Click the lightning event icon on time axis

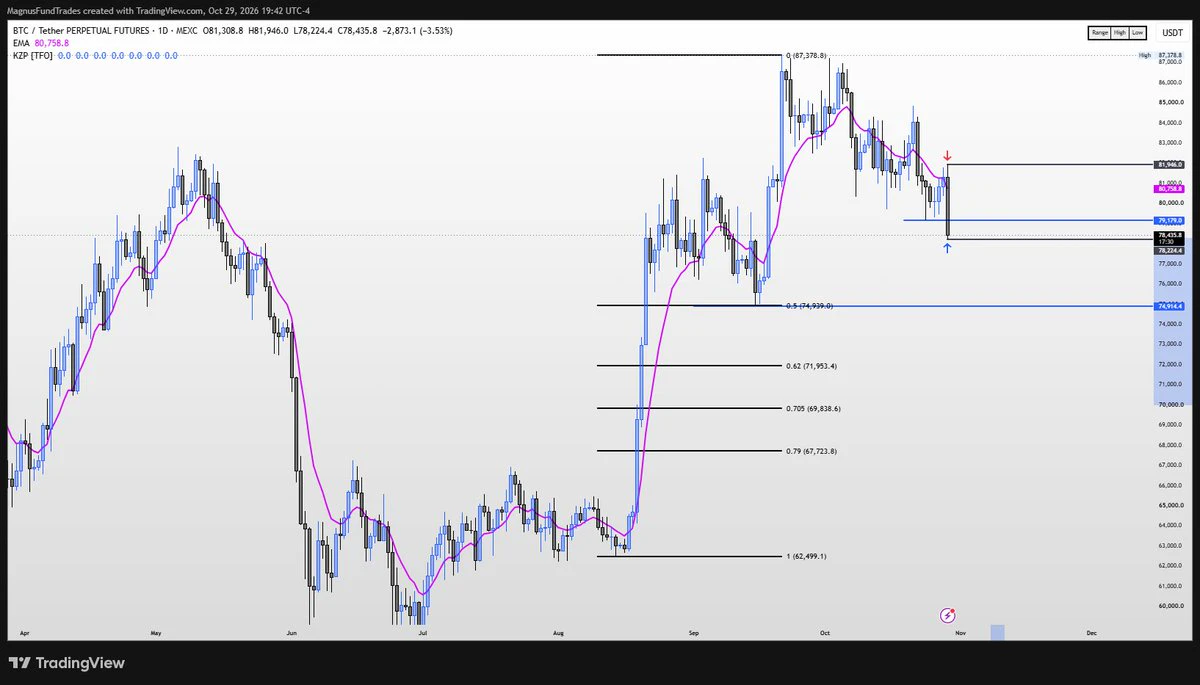pos(948,614)
